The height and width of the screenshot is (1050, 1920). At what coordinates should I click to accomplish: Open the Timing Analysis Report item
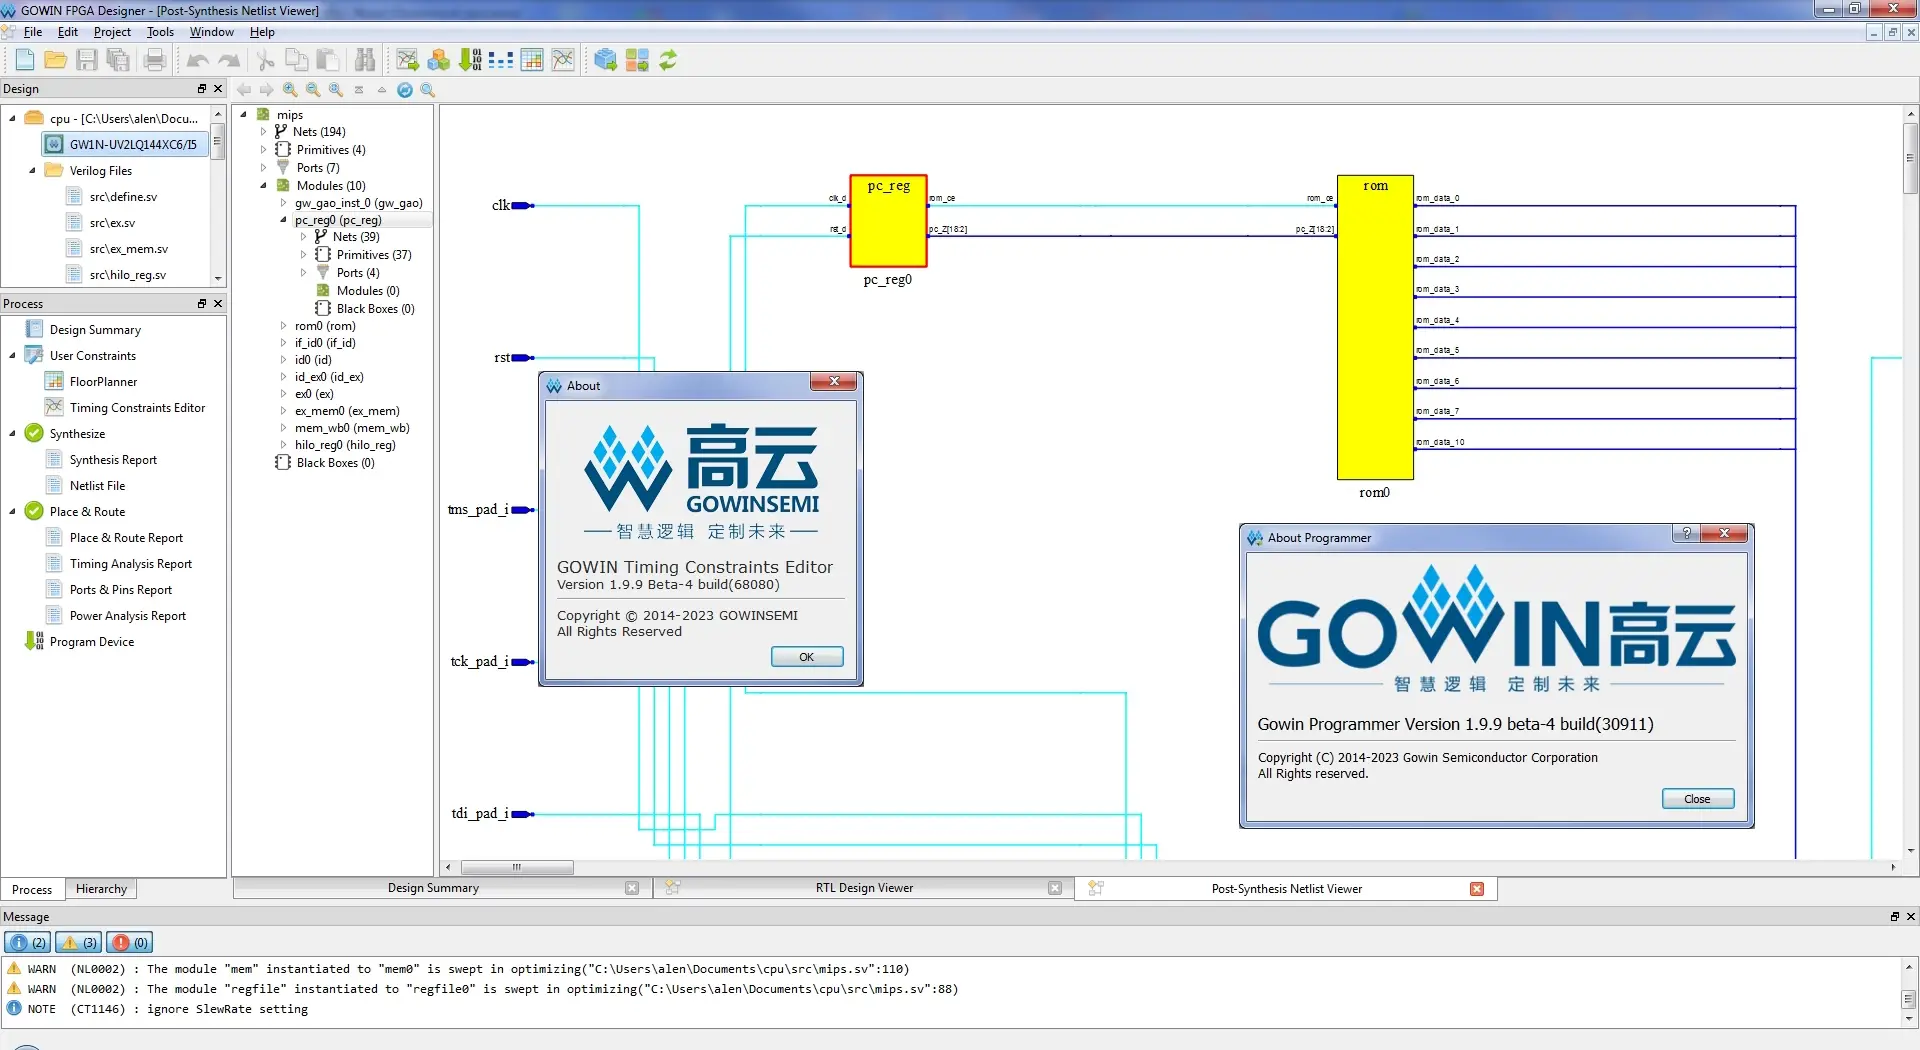(130, 564)
